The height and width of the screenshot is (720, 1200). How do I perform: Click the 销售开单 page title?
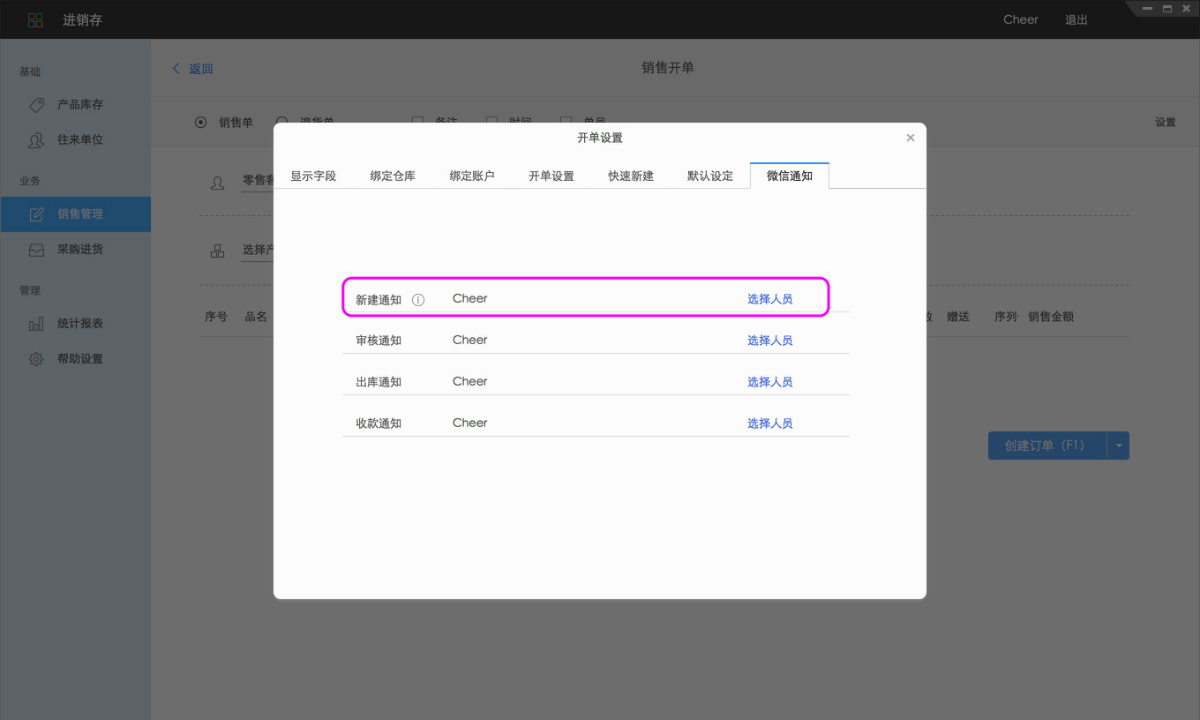668,68
